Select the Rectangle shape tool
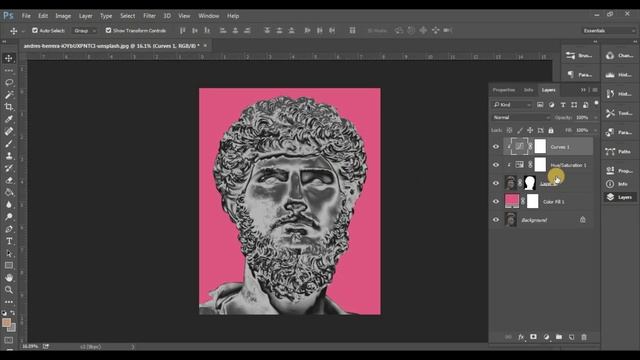This screenshot has width=640, height=360. point(9,266)
